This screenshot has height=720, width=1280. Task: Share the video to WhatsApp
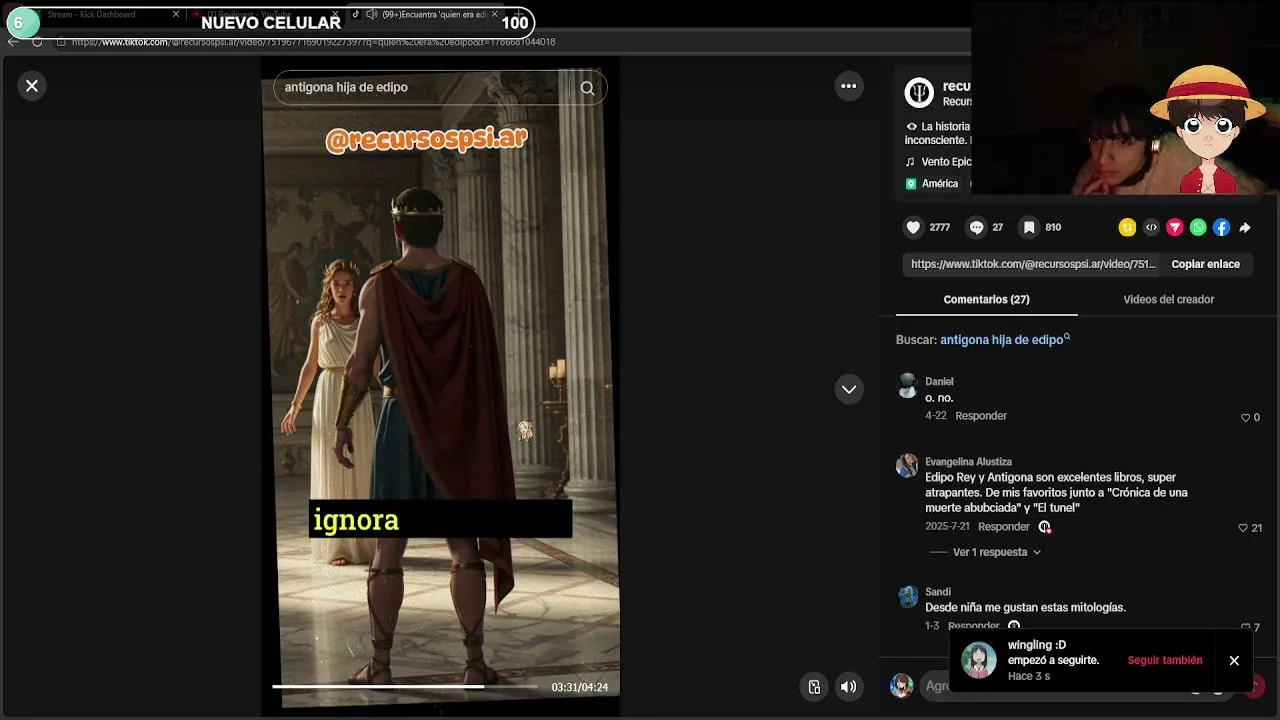click(x=1198, y=228)
